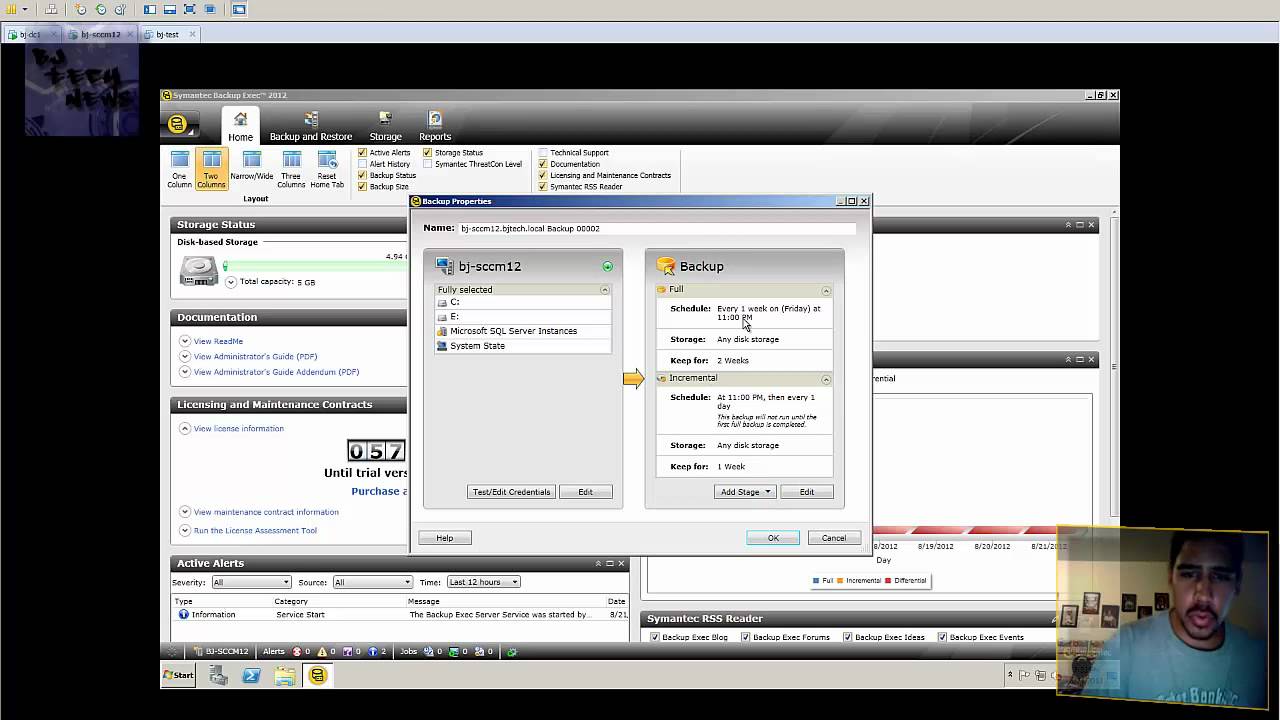The image size is (1280, 720).
Task: Click the take snapshot icon in VM toolbar
Action: pyautogui.click(x=81, y=9)
